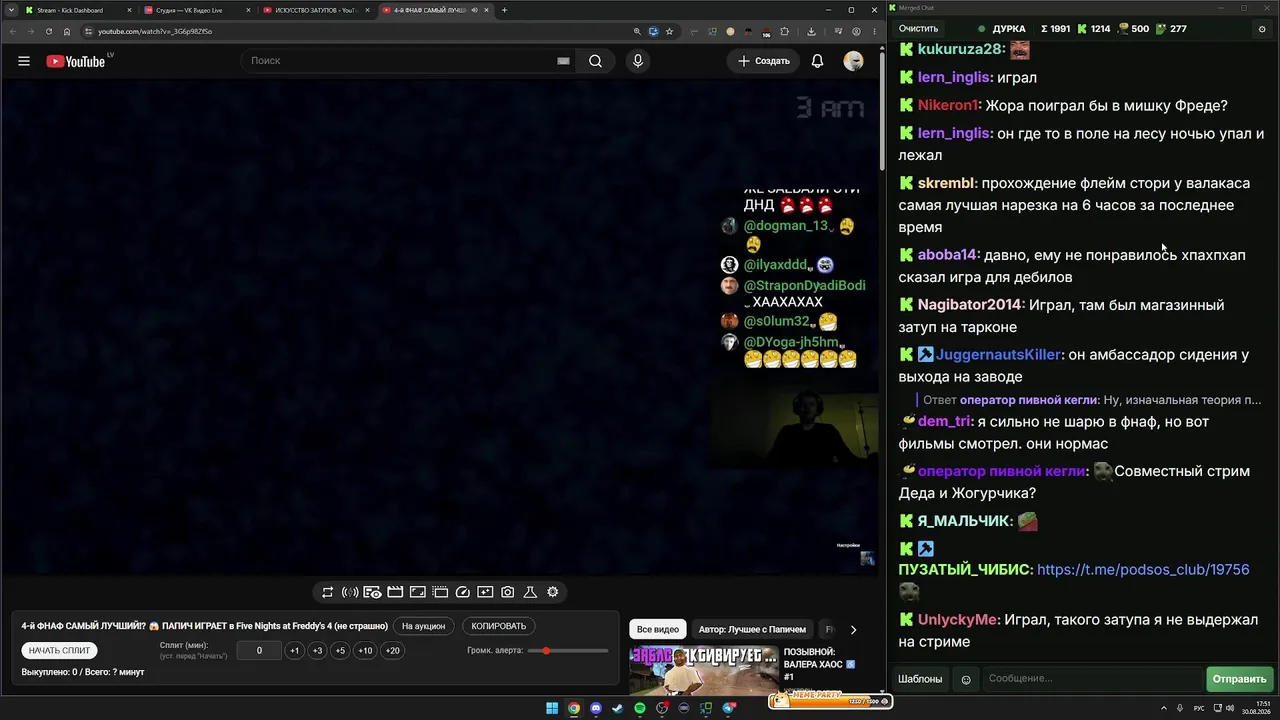
Task: Open the ПОЗЫВНОЙ: ВАЛЕРА ХАОС video thumbnail
Action: pyautogui.click(x=703, y=672)
